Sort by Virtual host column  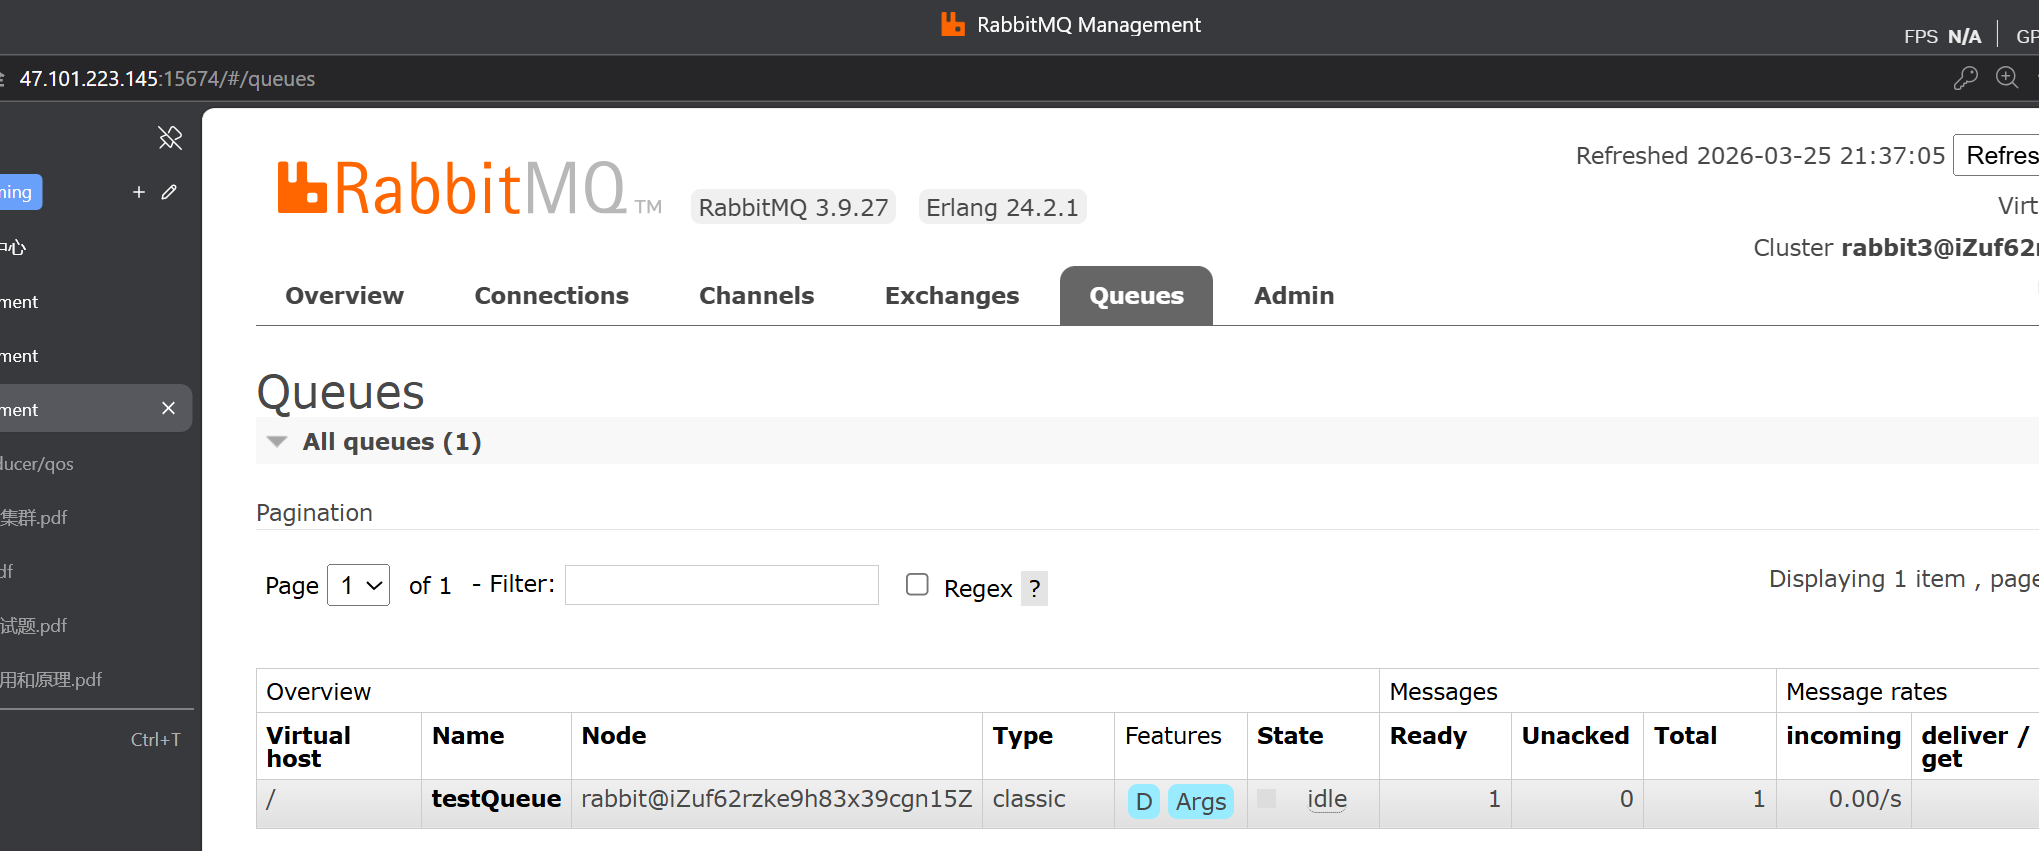[308, 747]
